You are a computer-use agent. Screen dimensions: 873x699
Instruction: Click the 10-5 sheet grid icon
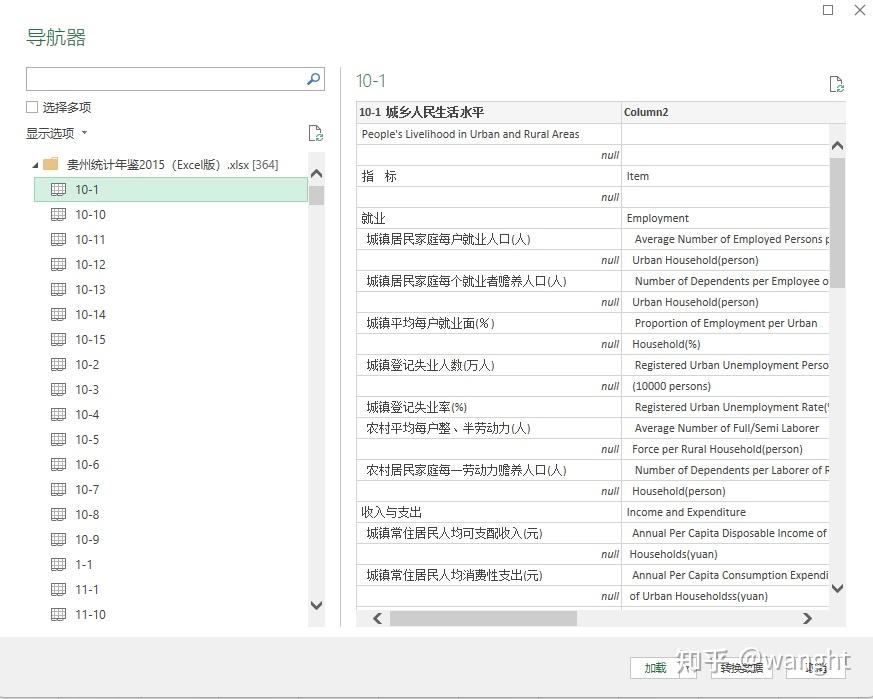click(58, 439)
